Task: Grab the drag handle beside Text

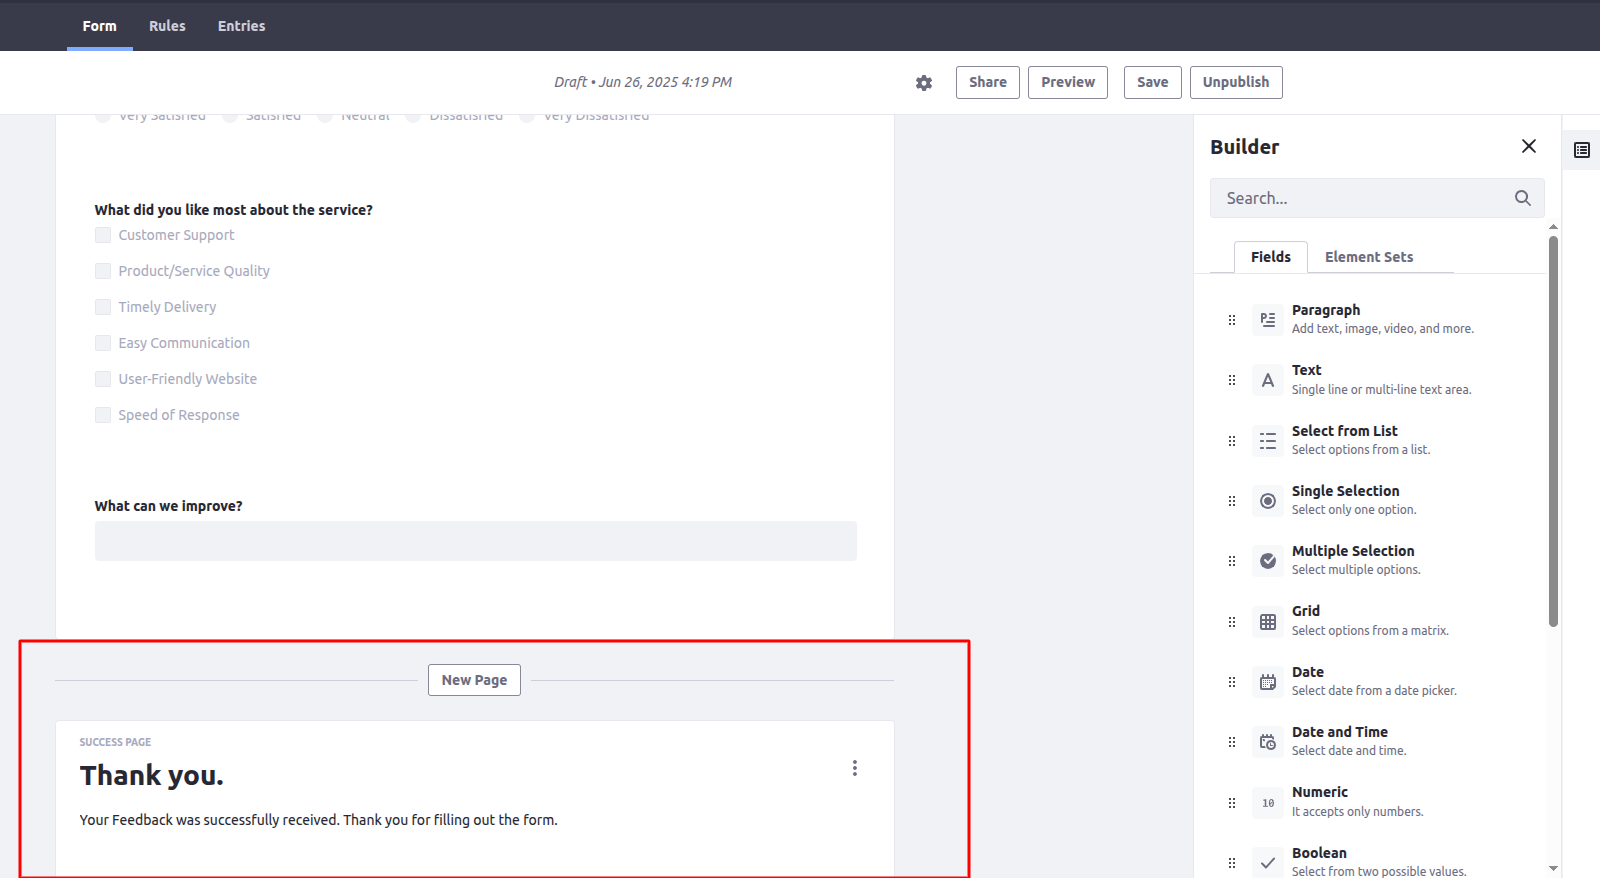Action: tap(1232, 380)
